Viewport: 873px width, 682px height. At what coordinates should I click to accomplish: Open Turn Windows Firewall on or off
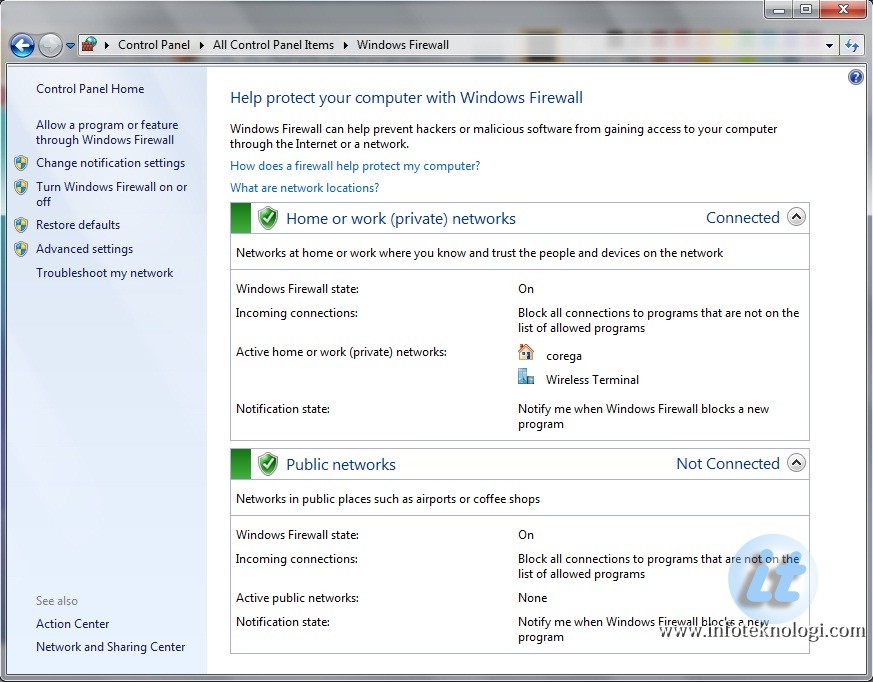pos(111,194)
